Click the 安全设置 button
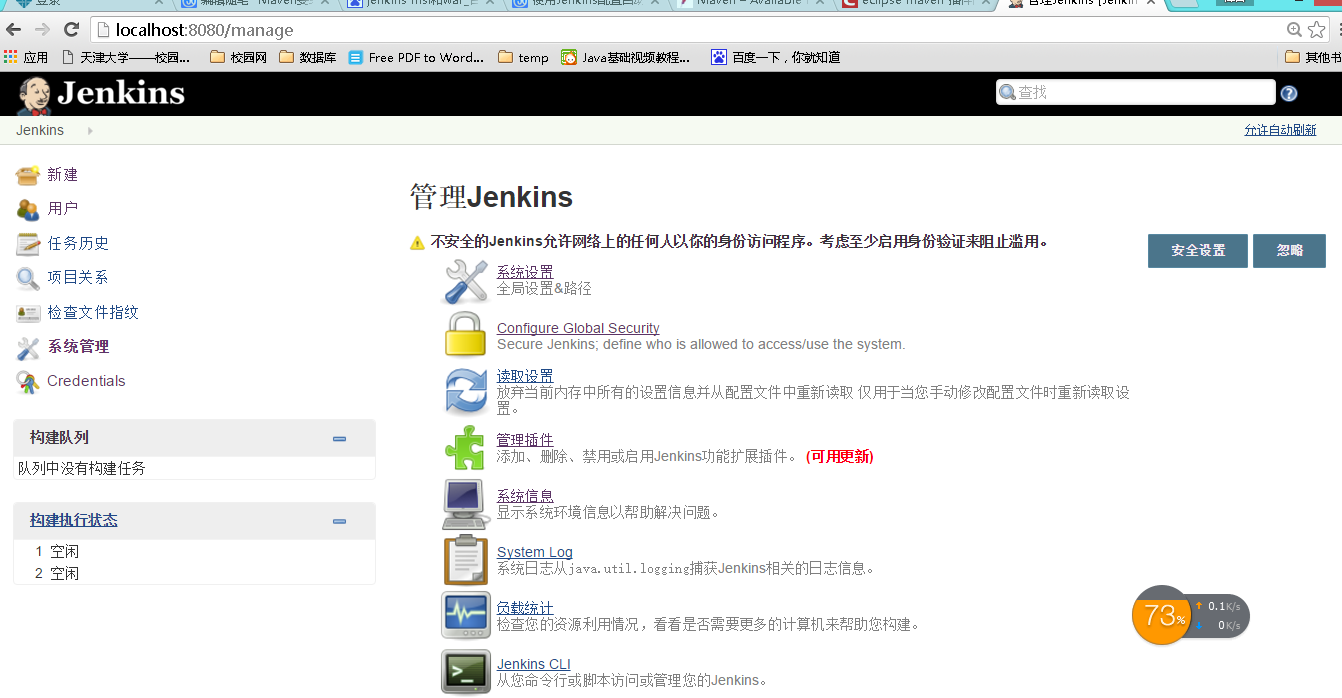1342x698 pixels. click(x=1198, y=251)
